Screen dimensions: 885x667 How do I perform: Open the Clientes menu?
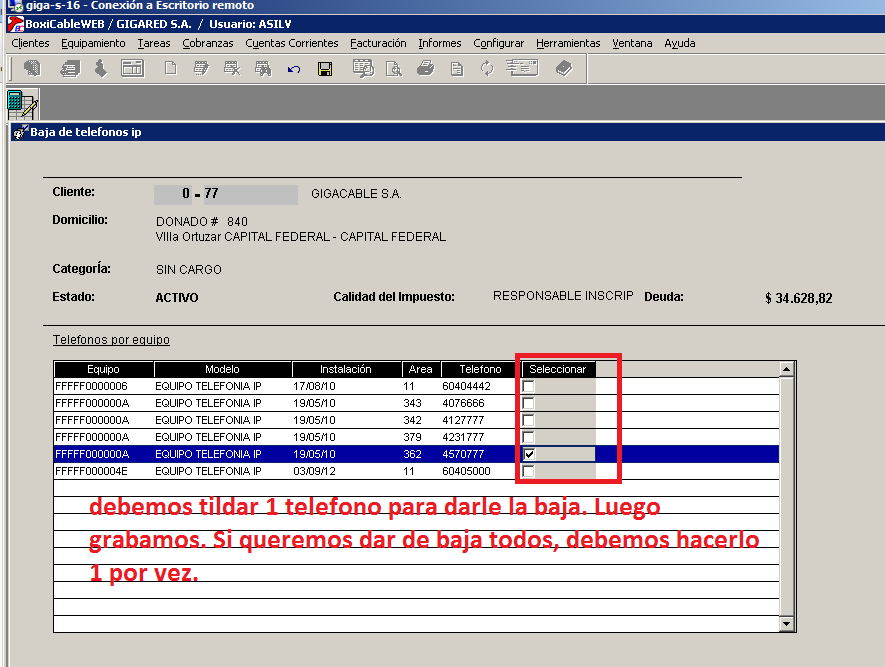point(30,43)
